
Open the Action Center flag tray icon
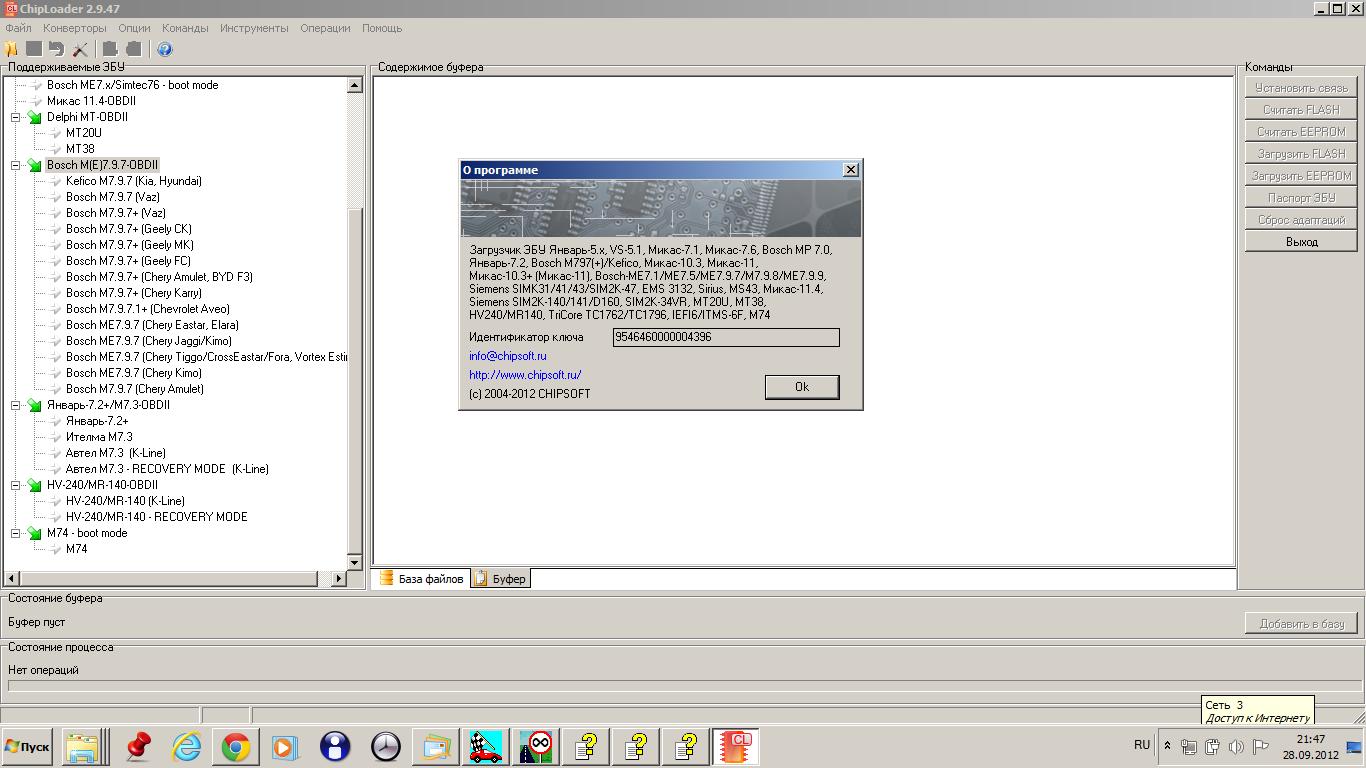[x=1260, y=747]
